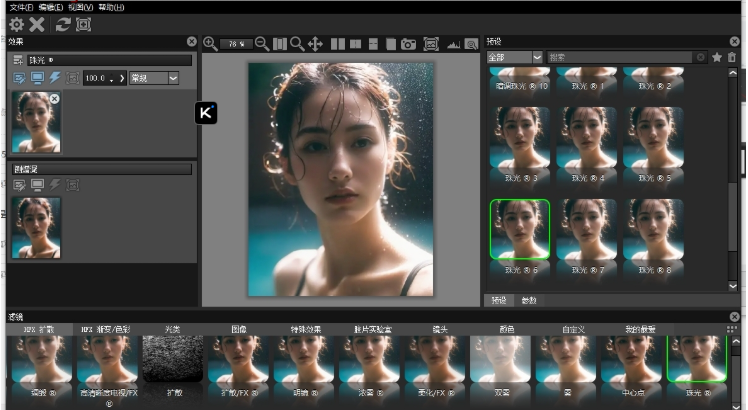
Task: Select the pan move arrows tool
Action: (315, 44)
